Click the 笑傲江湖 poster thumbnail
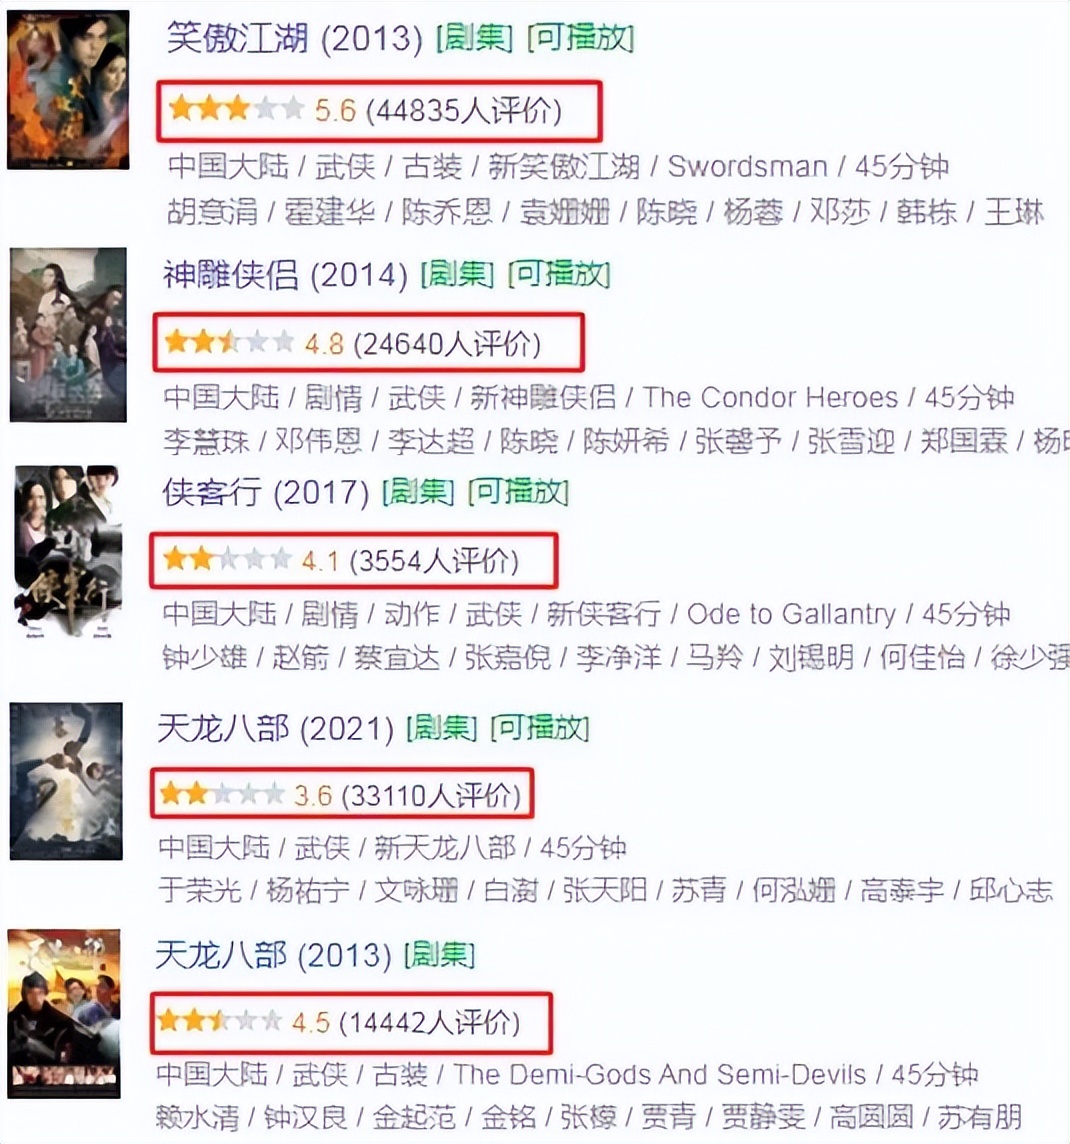 (x=68, y=90)
